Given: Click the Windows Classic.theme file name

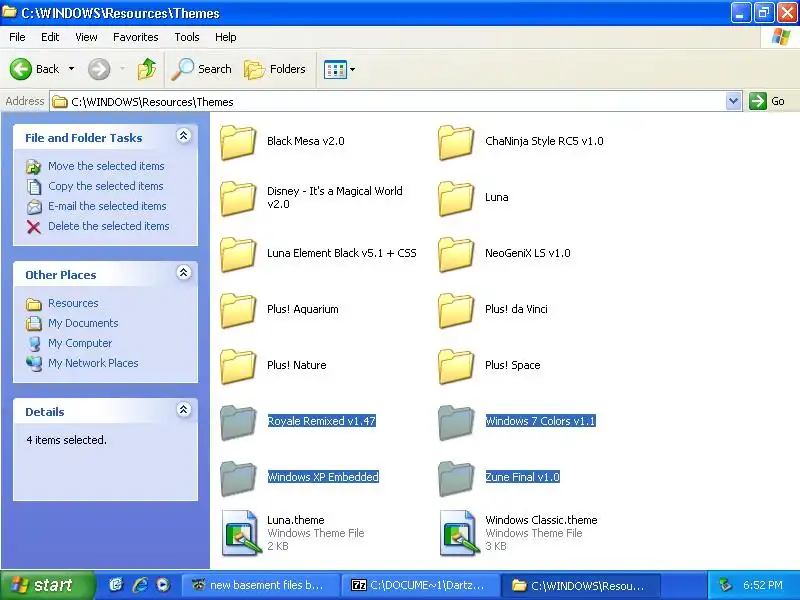Looking at the screenshot, I should pos(541,520).
